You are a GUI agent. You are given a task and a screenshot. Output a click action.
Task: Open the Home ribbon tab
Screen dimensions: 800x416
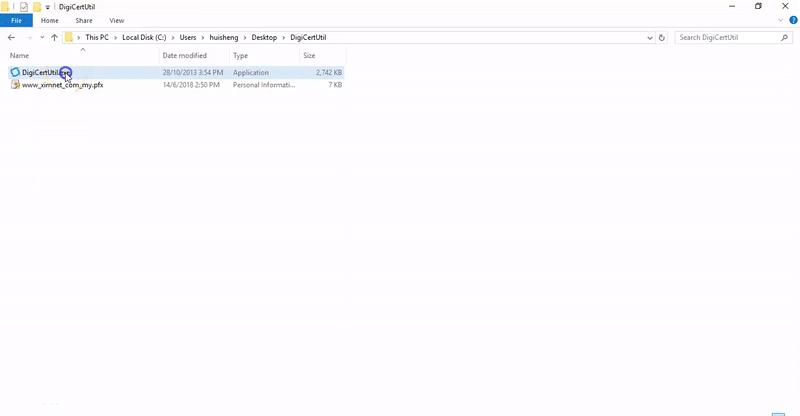pyautogui.click(x=49, y=20)
